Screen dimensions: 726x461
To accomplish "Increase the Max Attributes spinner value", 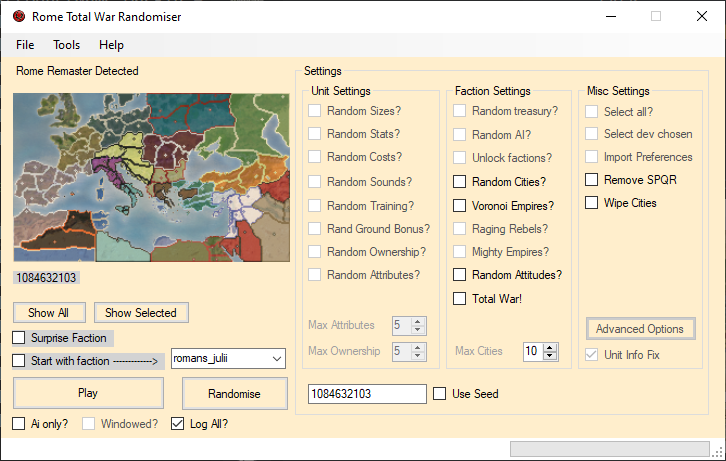I will click(x=418, y=322).
